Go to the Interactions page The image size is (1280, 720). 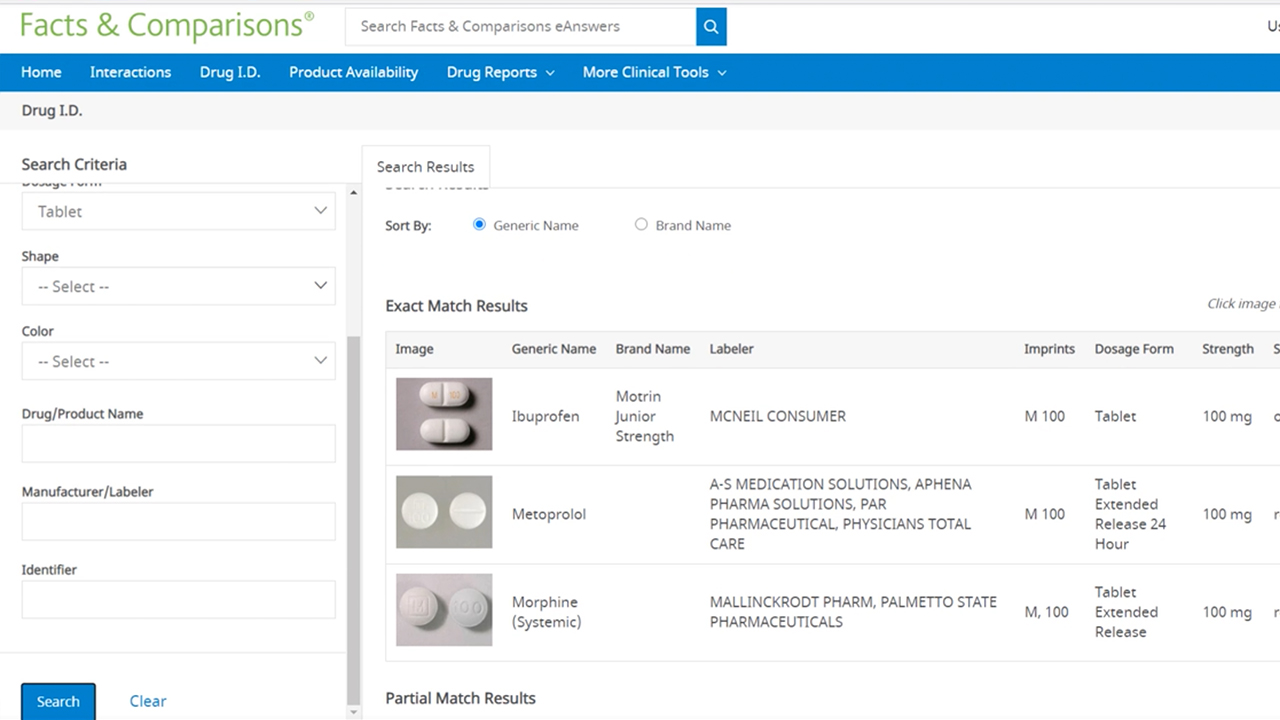tap(130, 72)
